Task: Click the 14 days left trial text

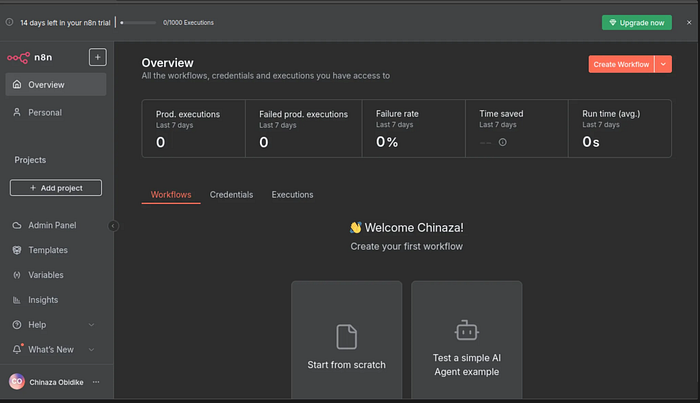Action: [x=65, y=23]
